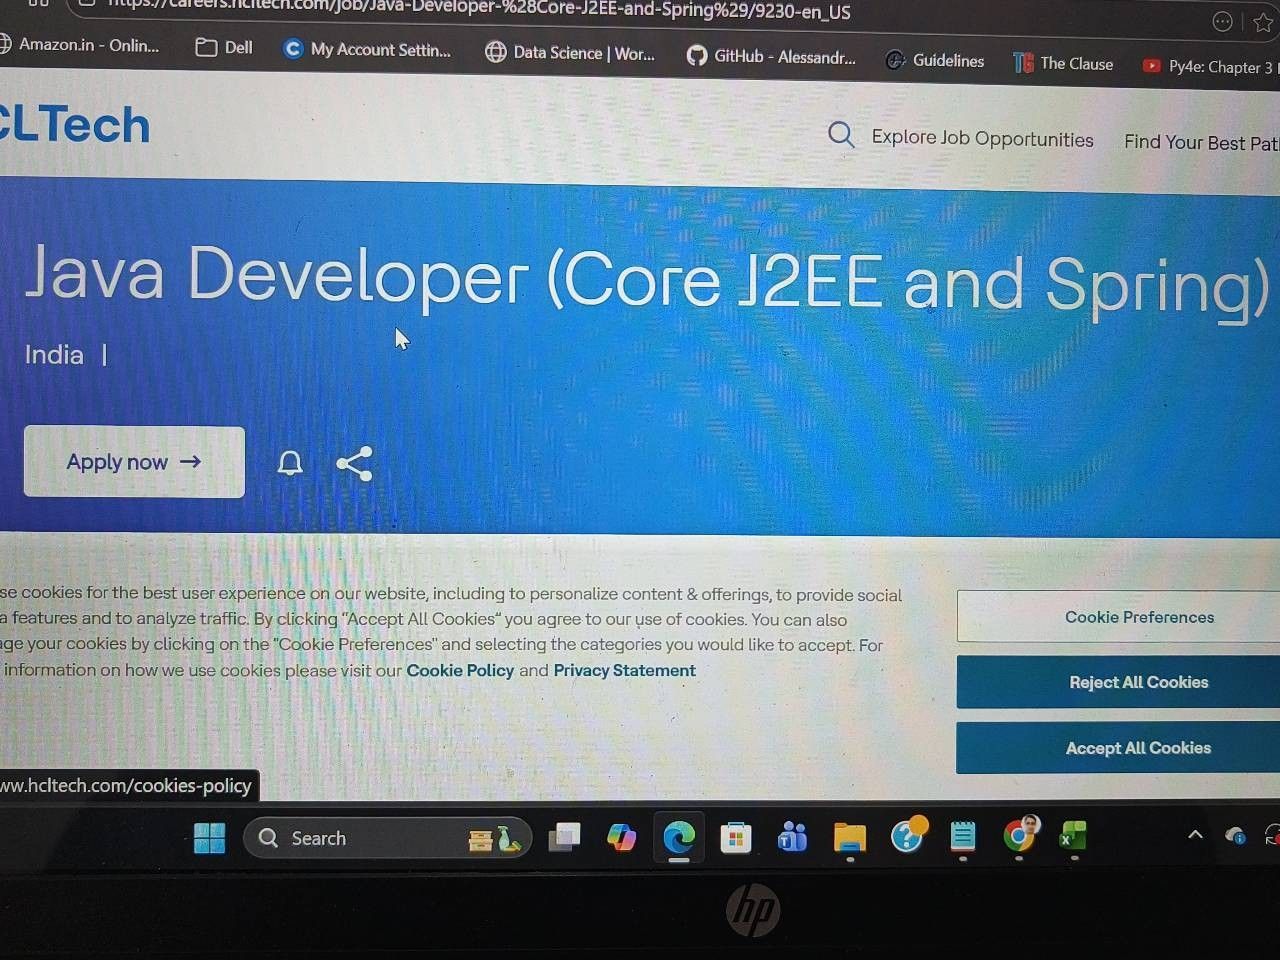
Task: Click the Apply now button
Action: [134, 462]
